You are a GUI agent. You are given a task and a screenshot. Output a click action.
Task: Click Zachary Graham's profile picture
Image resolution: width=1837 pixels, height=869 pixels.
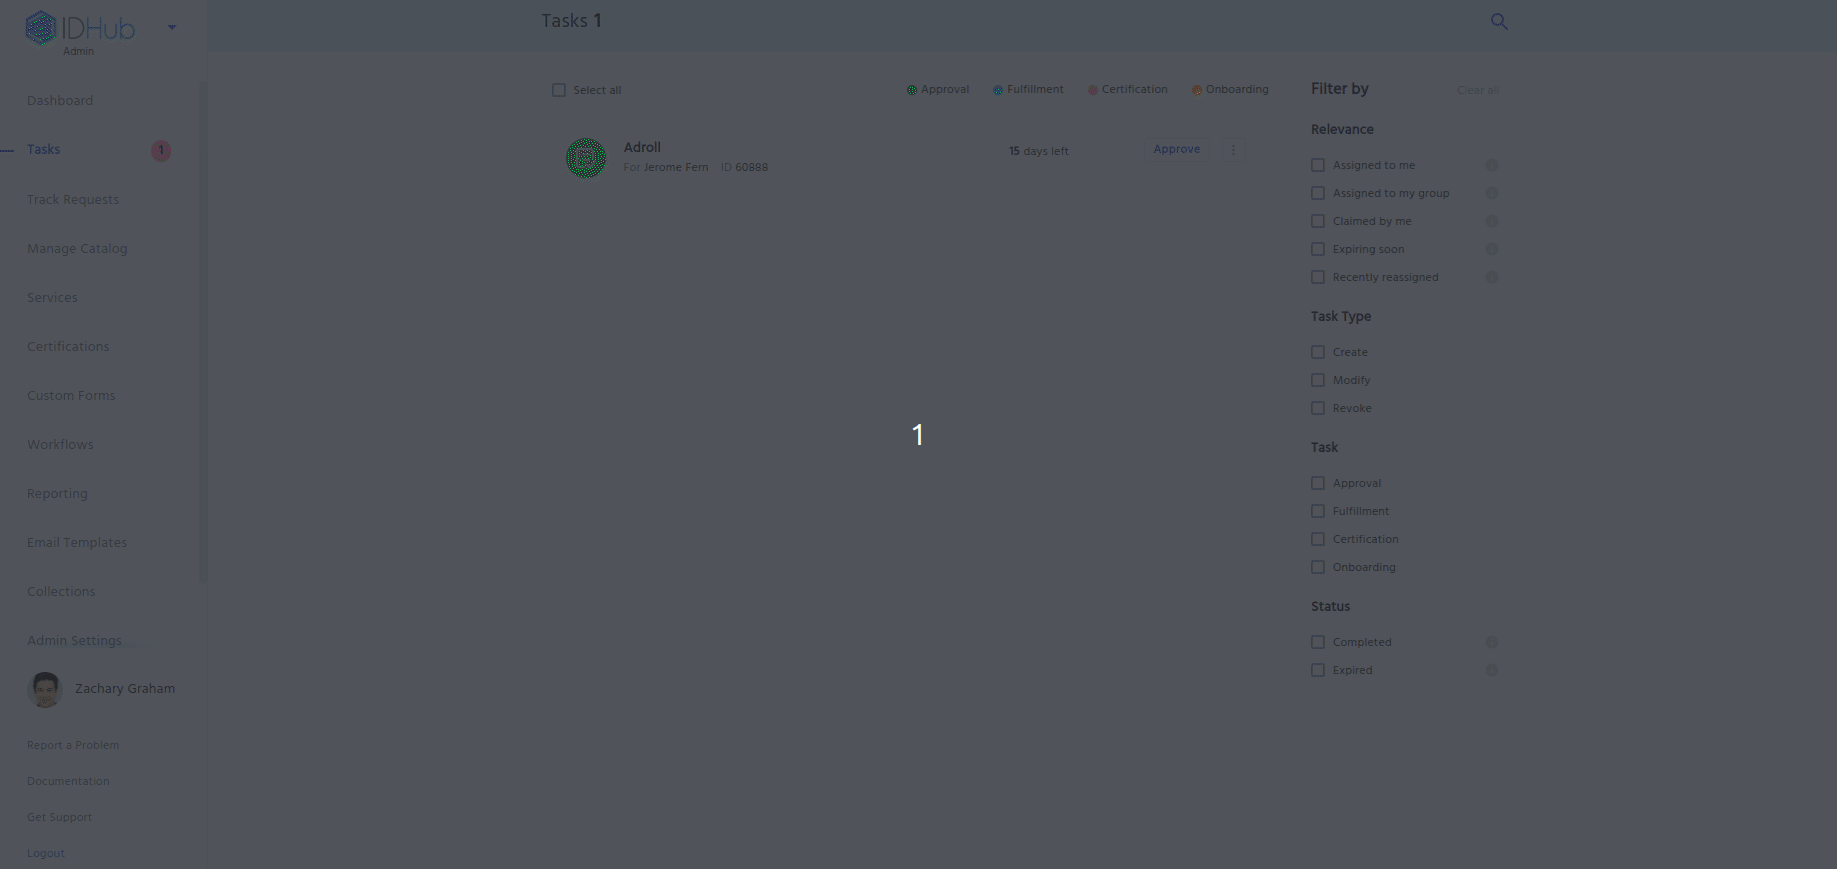[x=45, y=689]
